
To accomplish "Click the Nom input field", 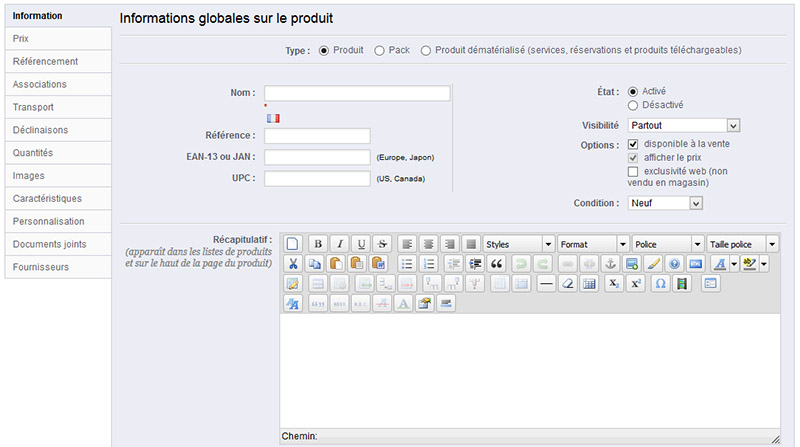I will [x=357, y=93].
